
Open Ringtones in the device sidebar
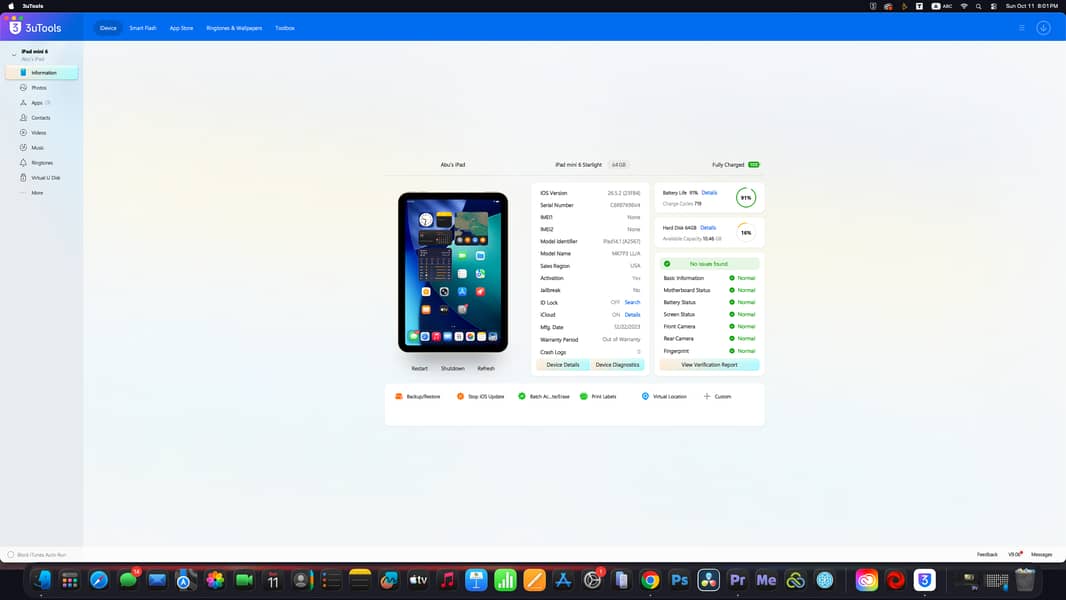tap(41, 163)
